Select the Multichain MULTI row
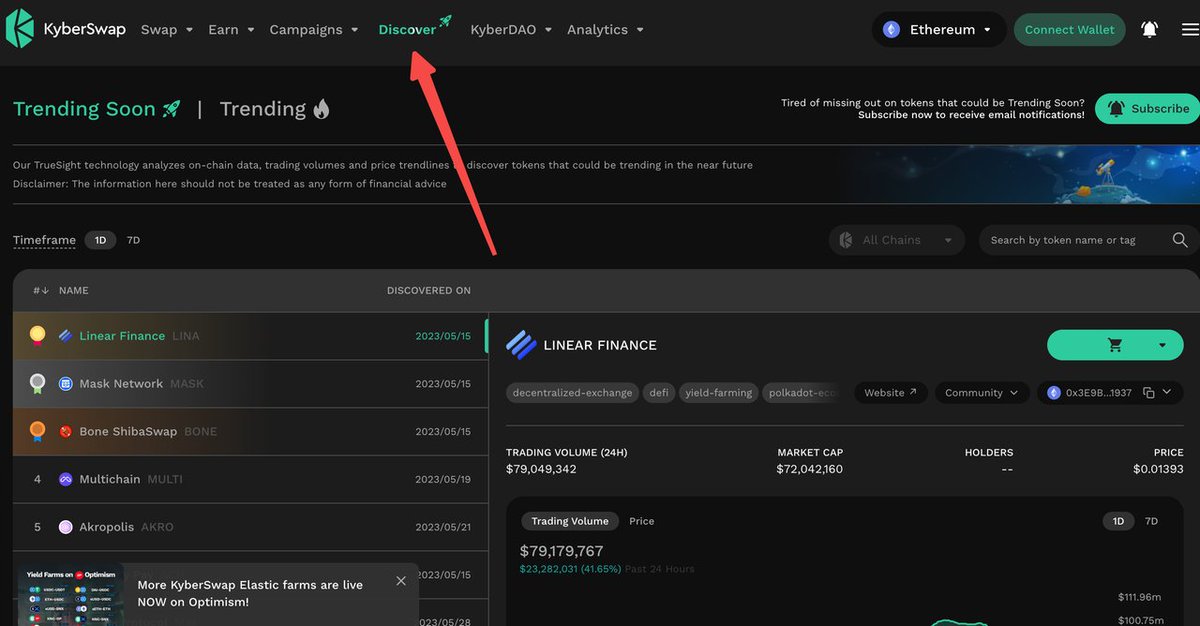Viewport: 1200px width, 626px height. click(x=251, y=479)
